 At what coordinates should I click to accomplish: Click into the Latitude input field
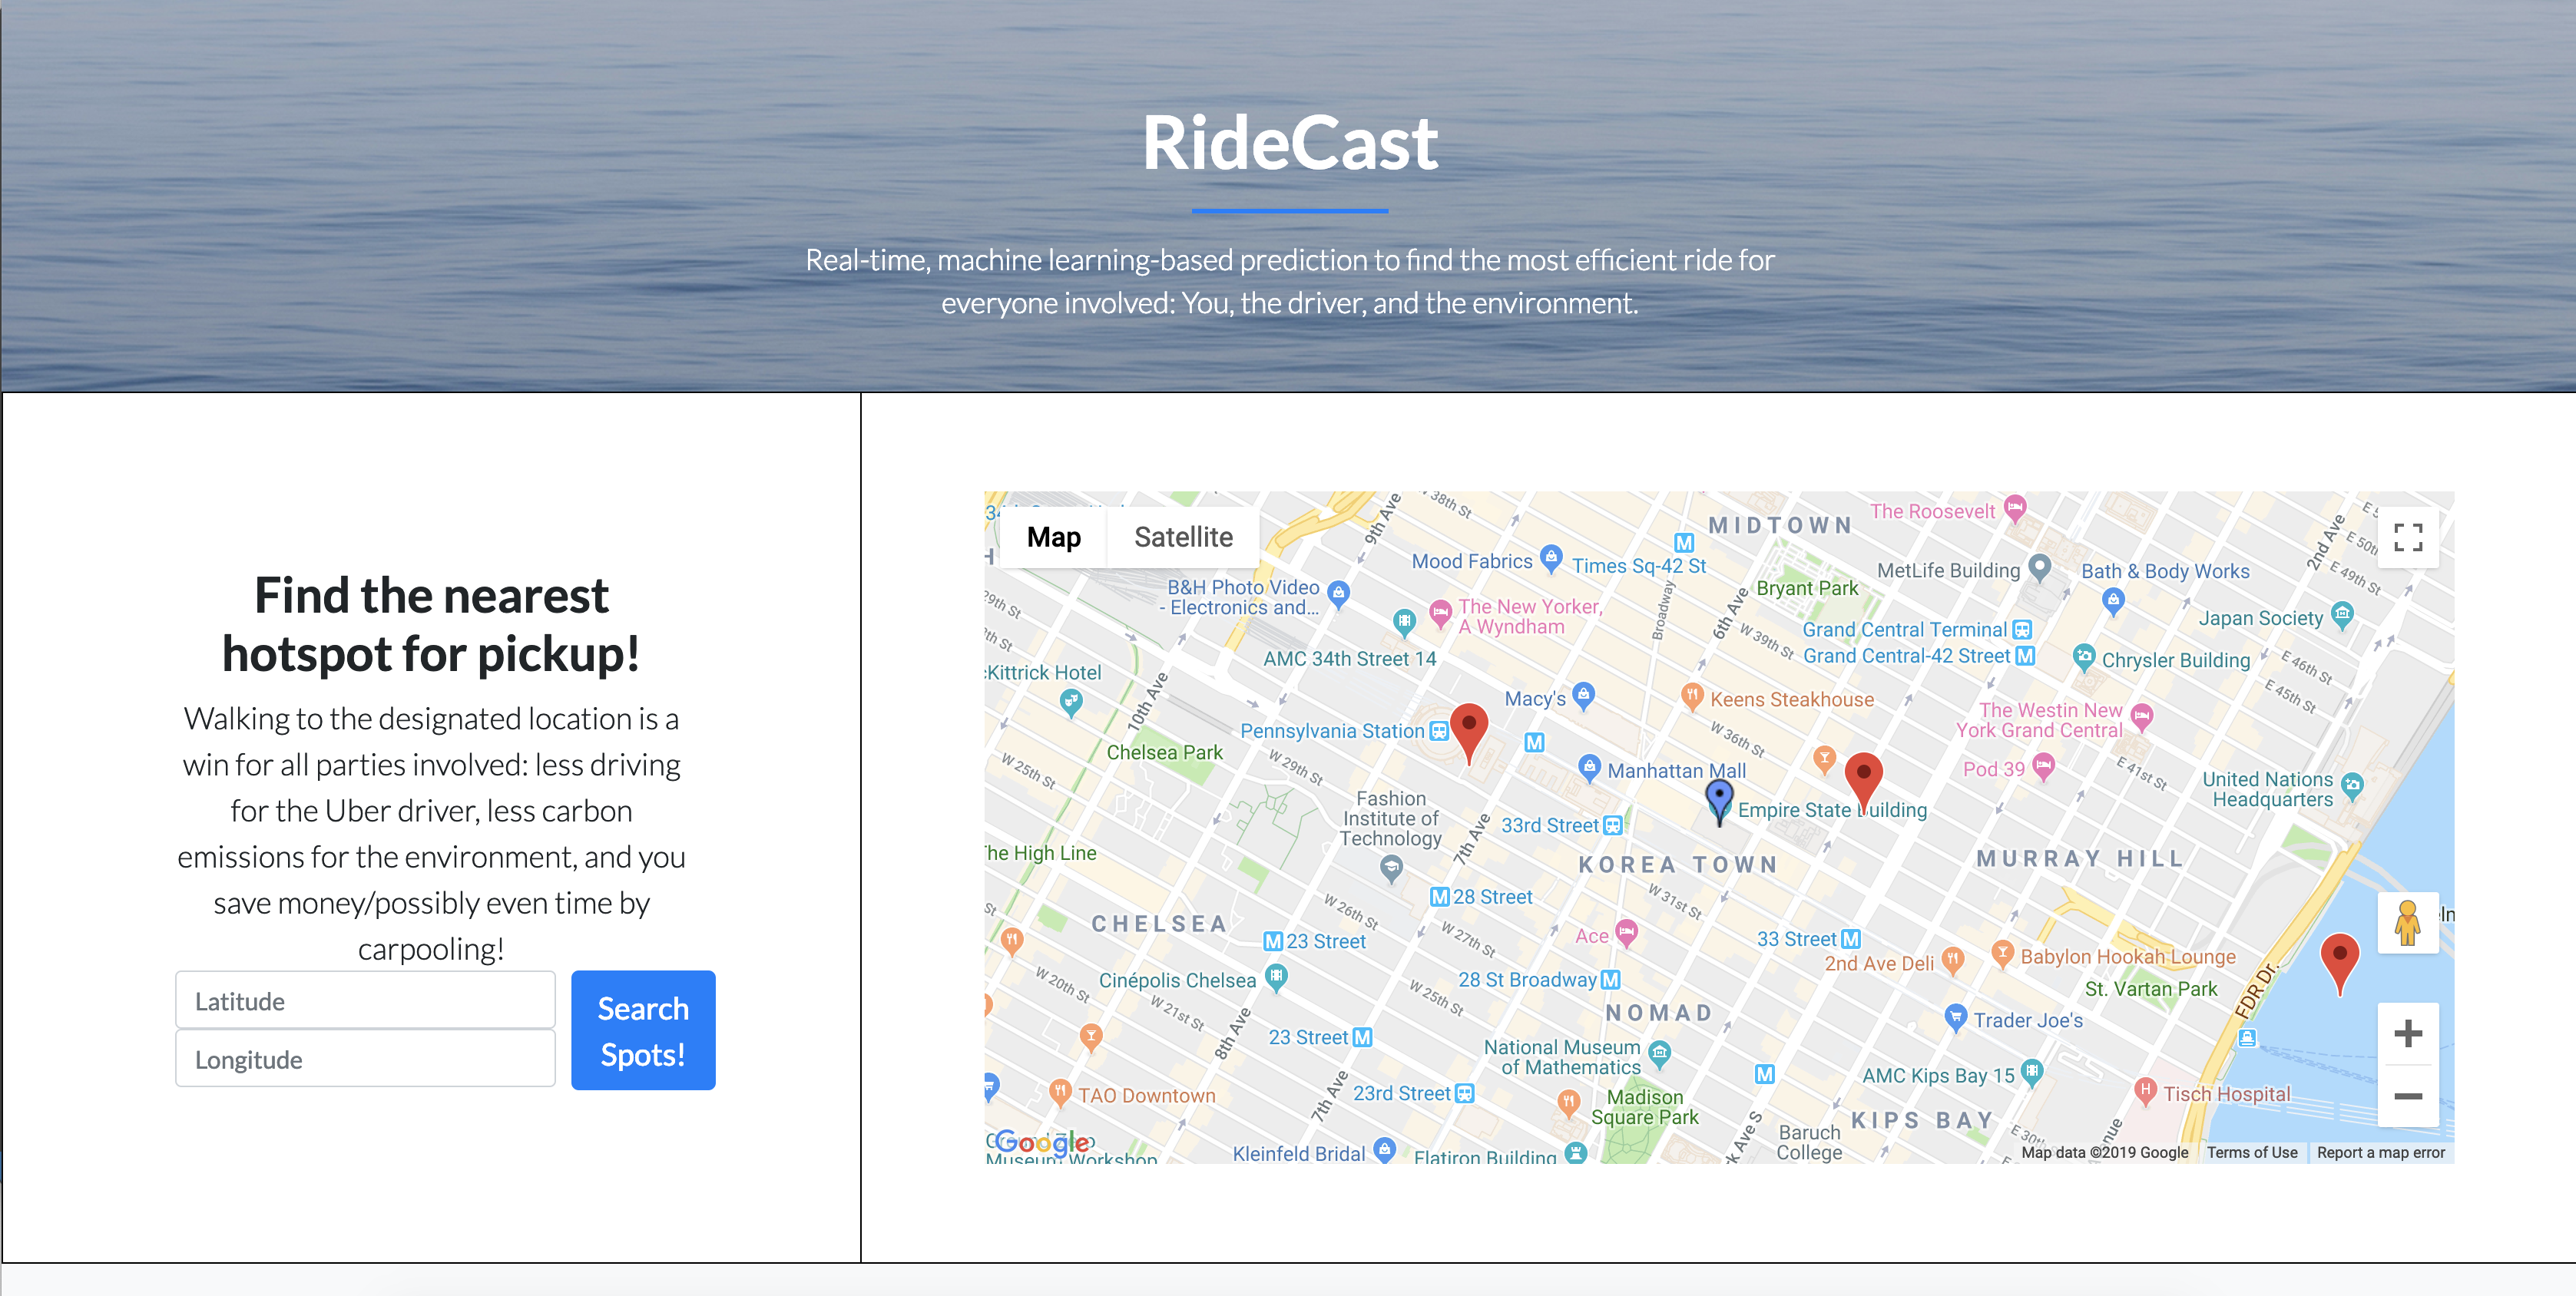[x=365, y=1001]
